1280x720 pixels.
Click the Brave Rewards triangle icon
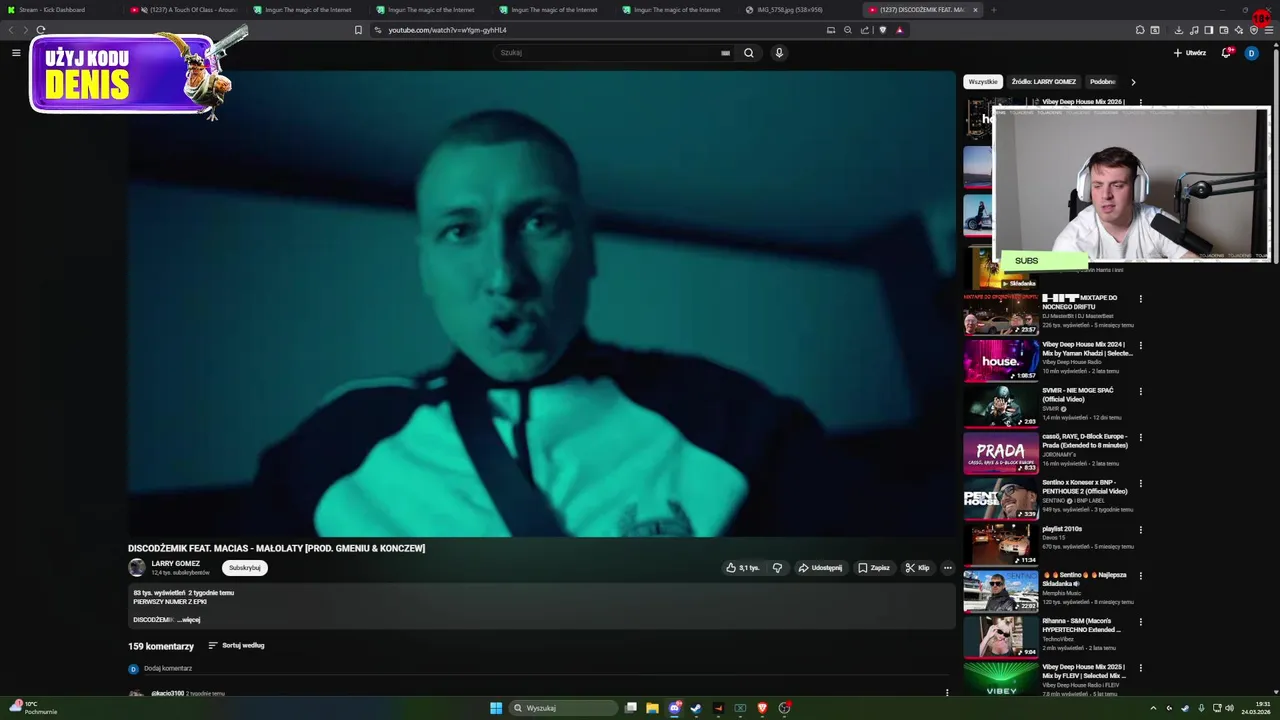coord(899,30)
